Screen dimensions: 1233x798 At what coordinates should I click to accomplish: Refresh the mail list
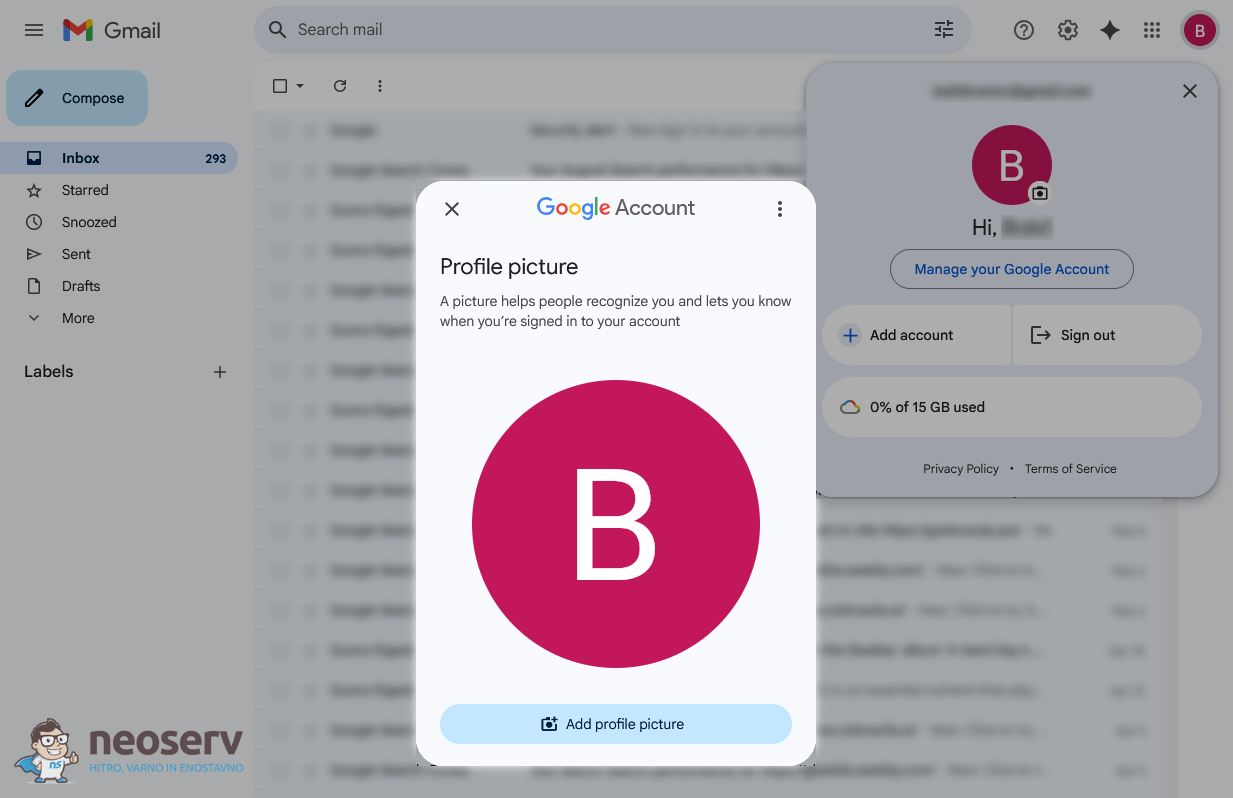tap(340, 86)
